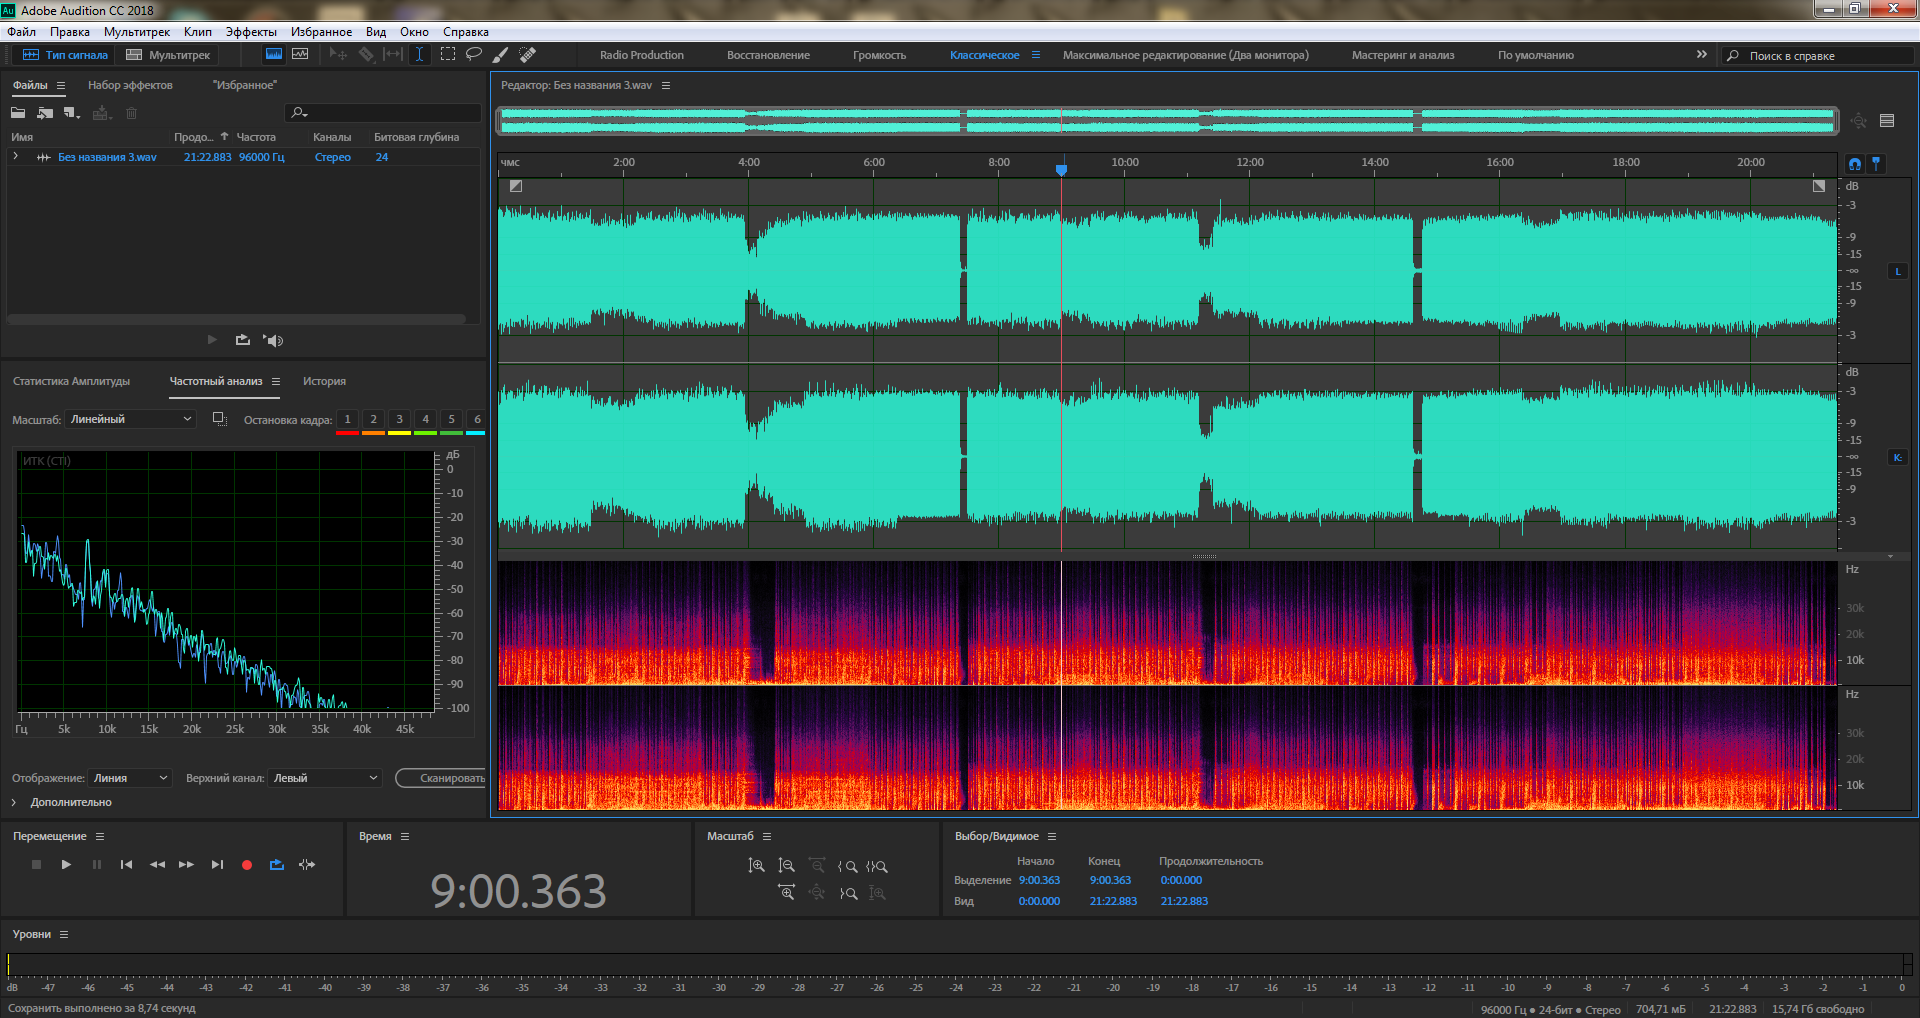Toggle snapping magnet icon by timeline

click(1855, 163)
